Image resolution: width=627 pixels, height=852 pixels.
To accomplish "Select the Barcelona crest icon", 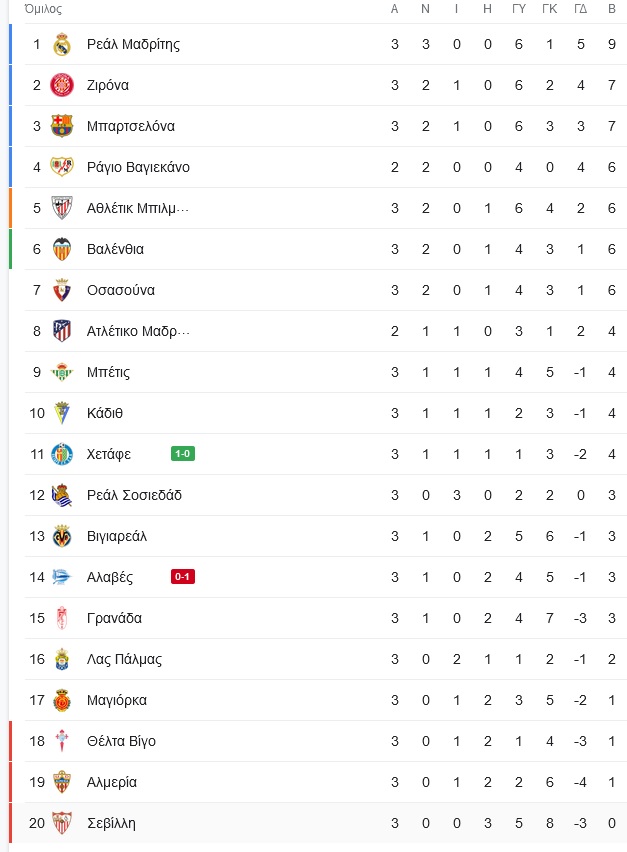I will [x=62, y=126].
